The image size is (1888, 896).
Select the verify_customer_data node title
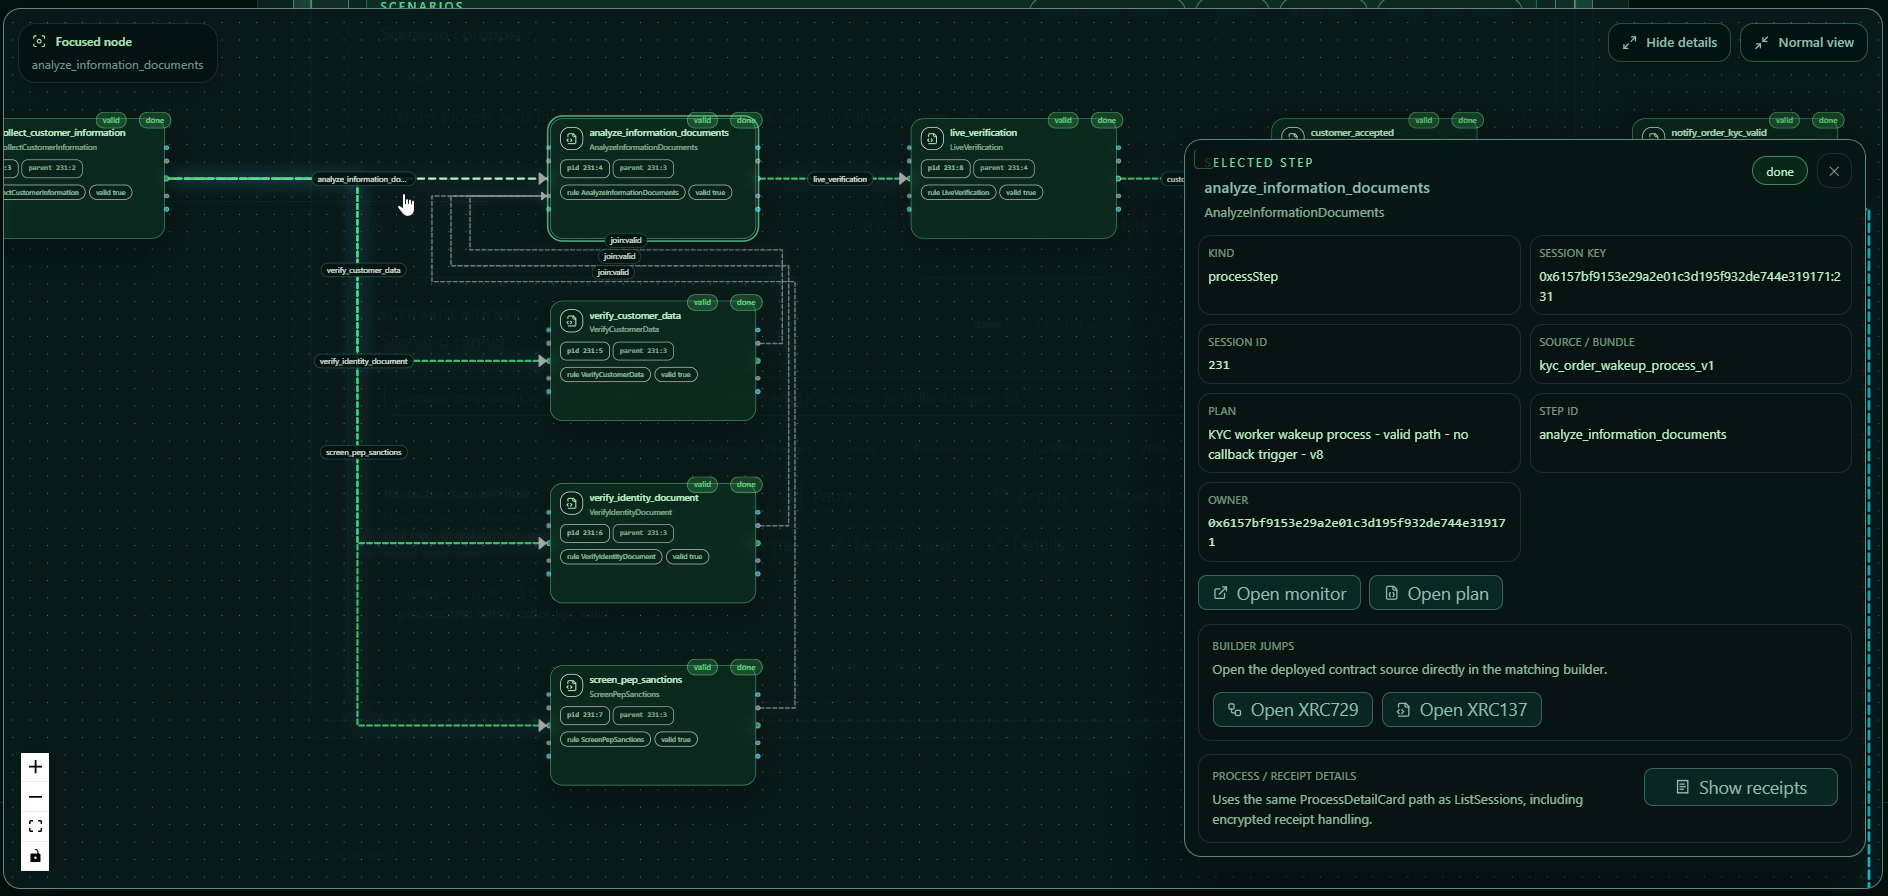635,315
